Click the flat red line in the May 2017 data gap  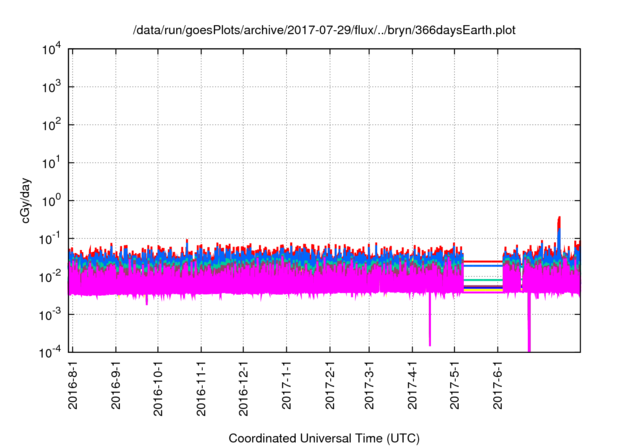pyautogui.click(x=483, y=261)
